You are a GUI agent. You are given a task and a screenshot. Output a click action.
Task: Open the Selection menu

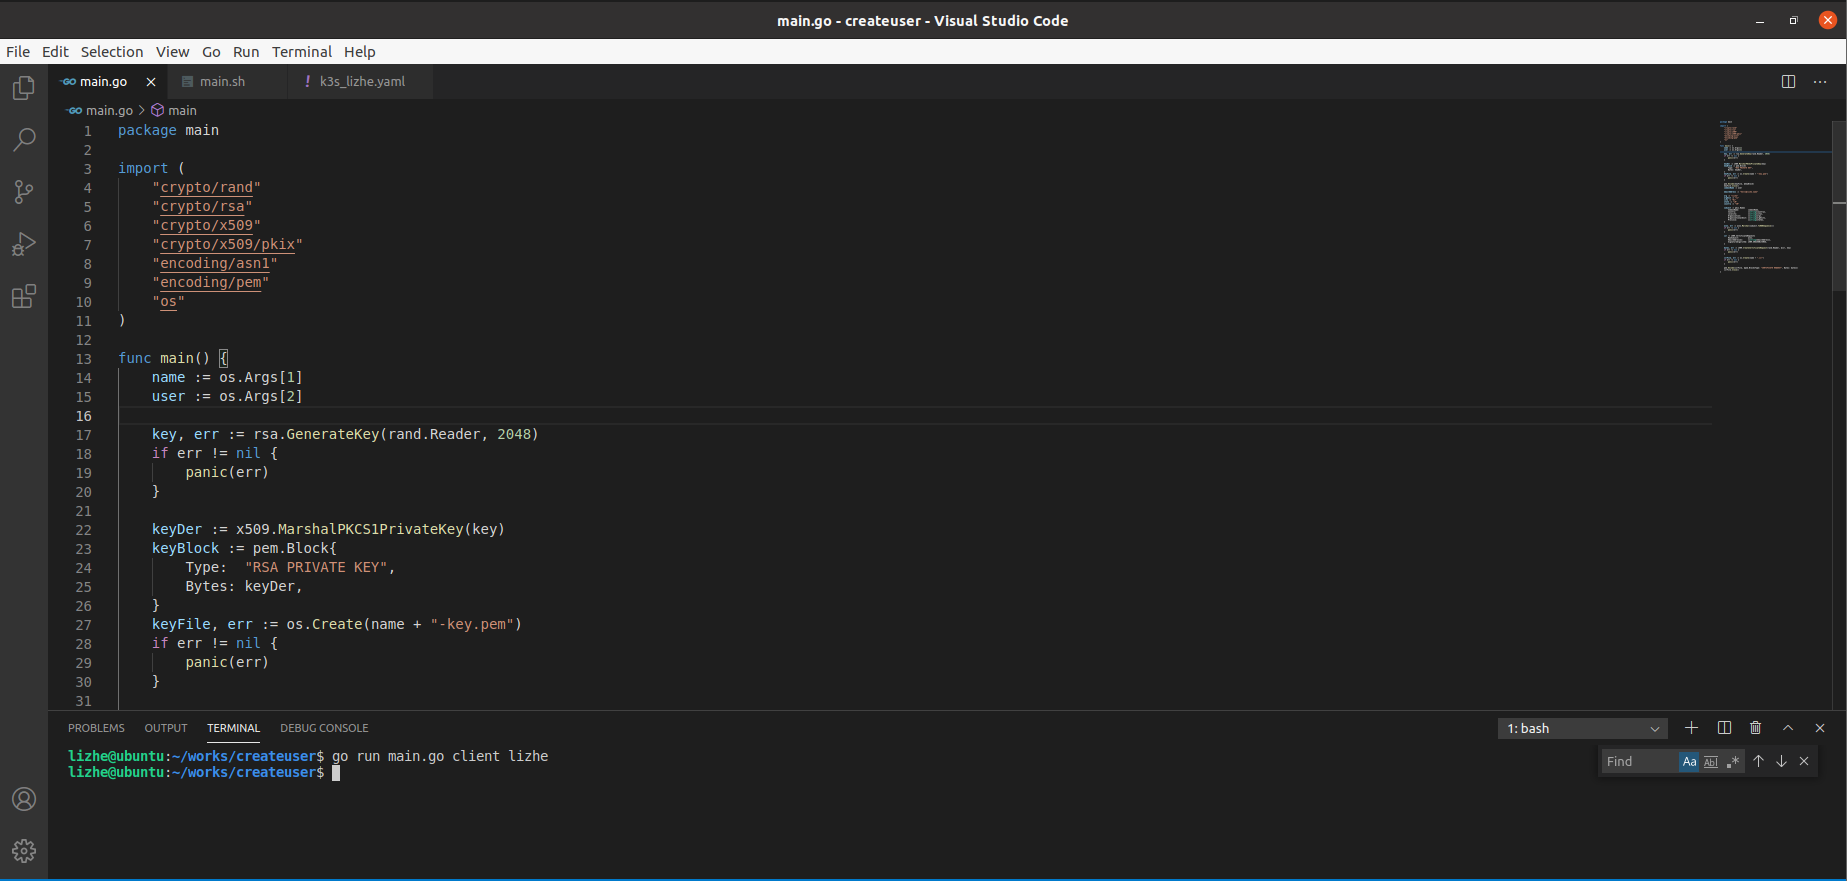click(112, 52)
